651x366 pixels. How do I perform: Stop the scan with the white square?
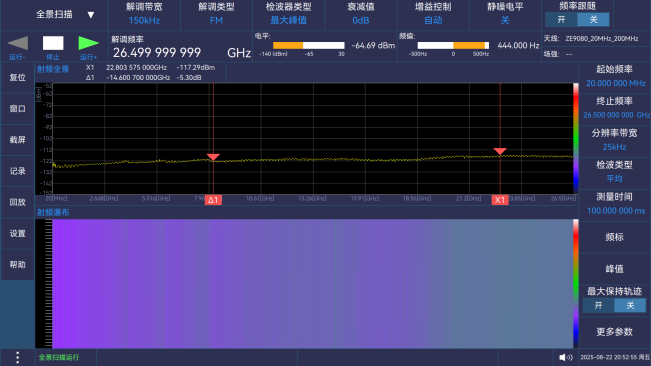[53, 43]
